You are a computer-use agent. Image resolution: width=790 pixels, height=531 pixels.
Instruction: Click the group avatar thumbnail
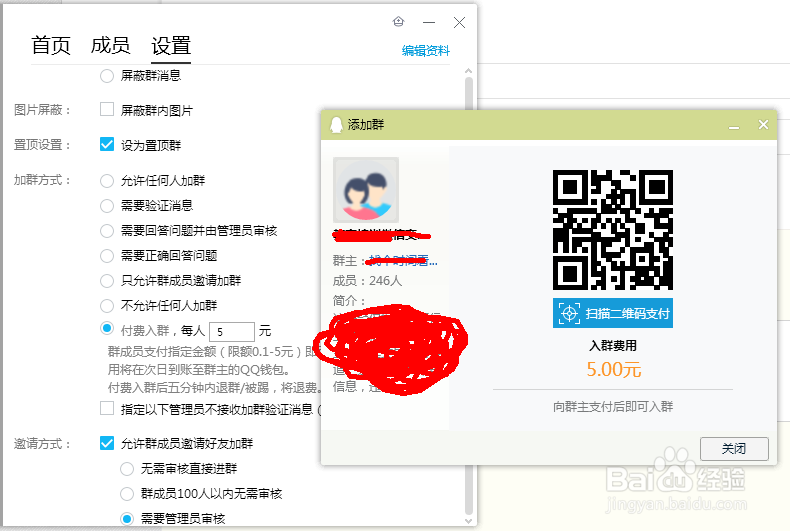366,190
